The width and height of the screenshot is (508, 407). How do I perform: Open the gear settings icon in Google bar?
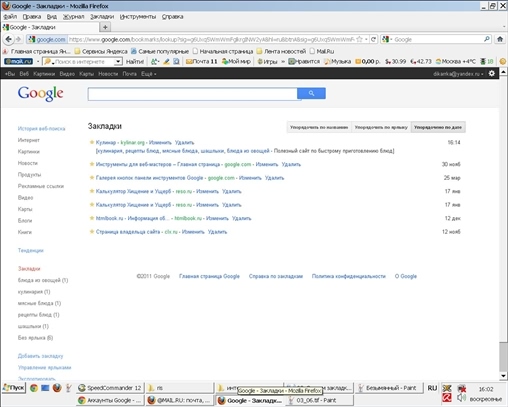point(492,73)
